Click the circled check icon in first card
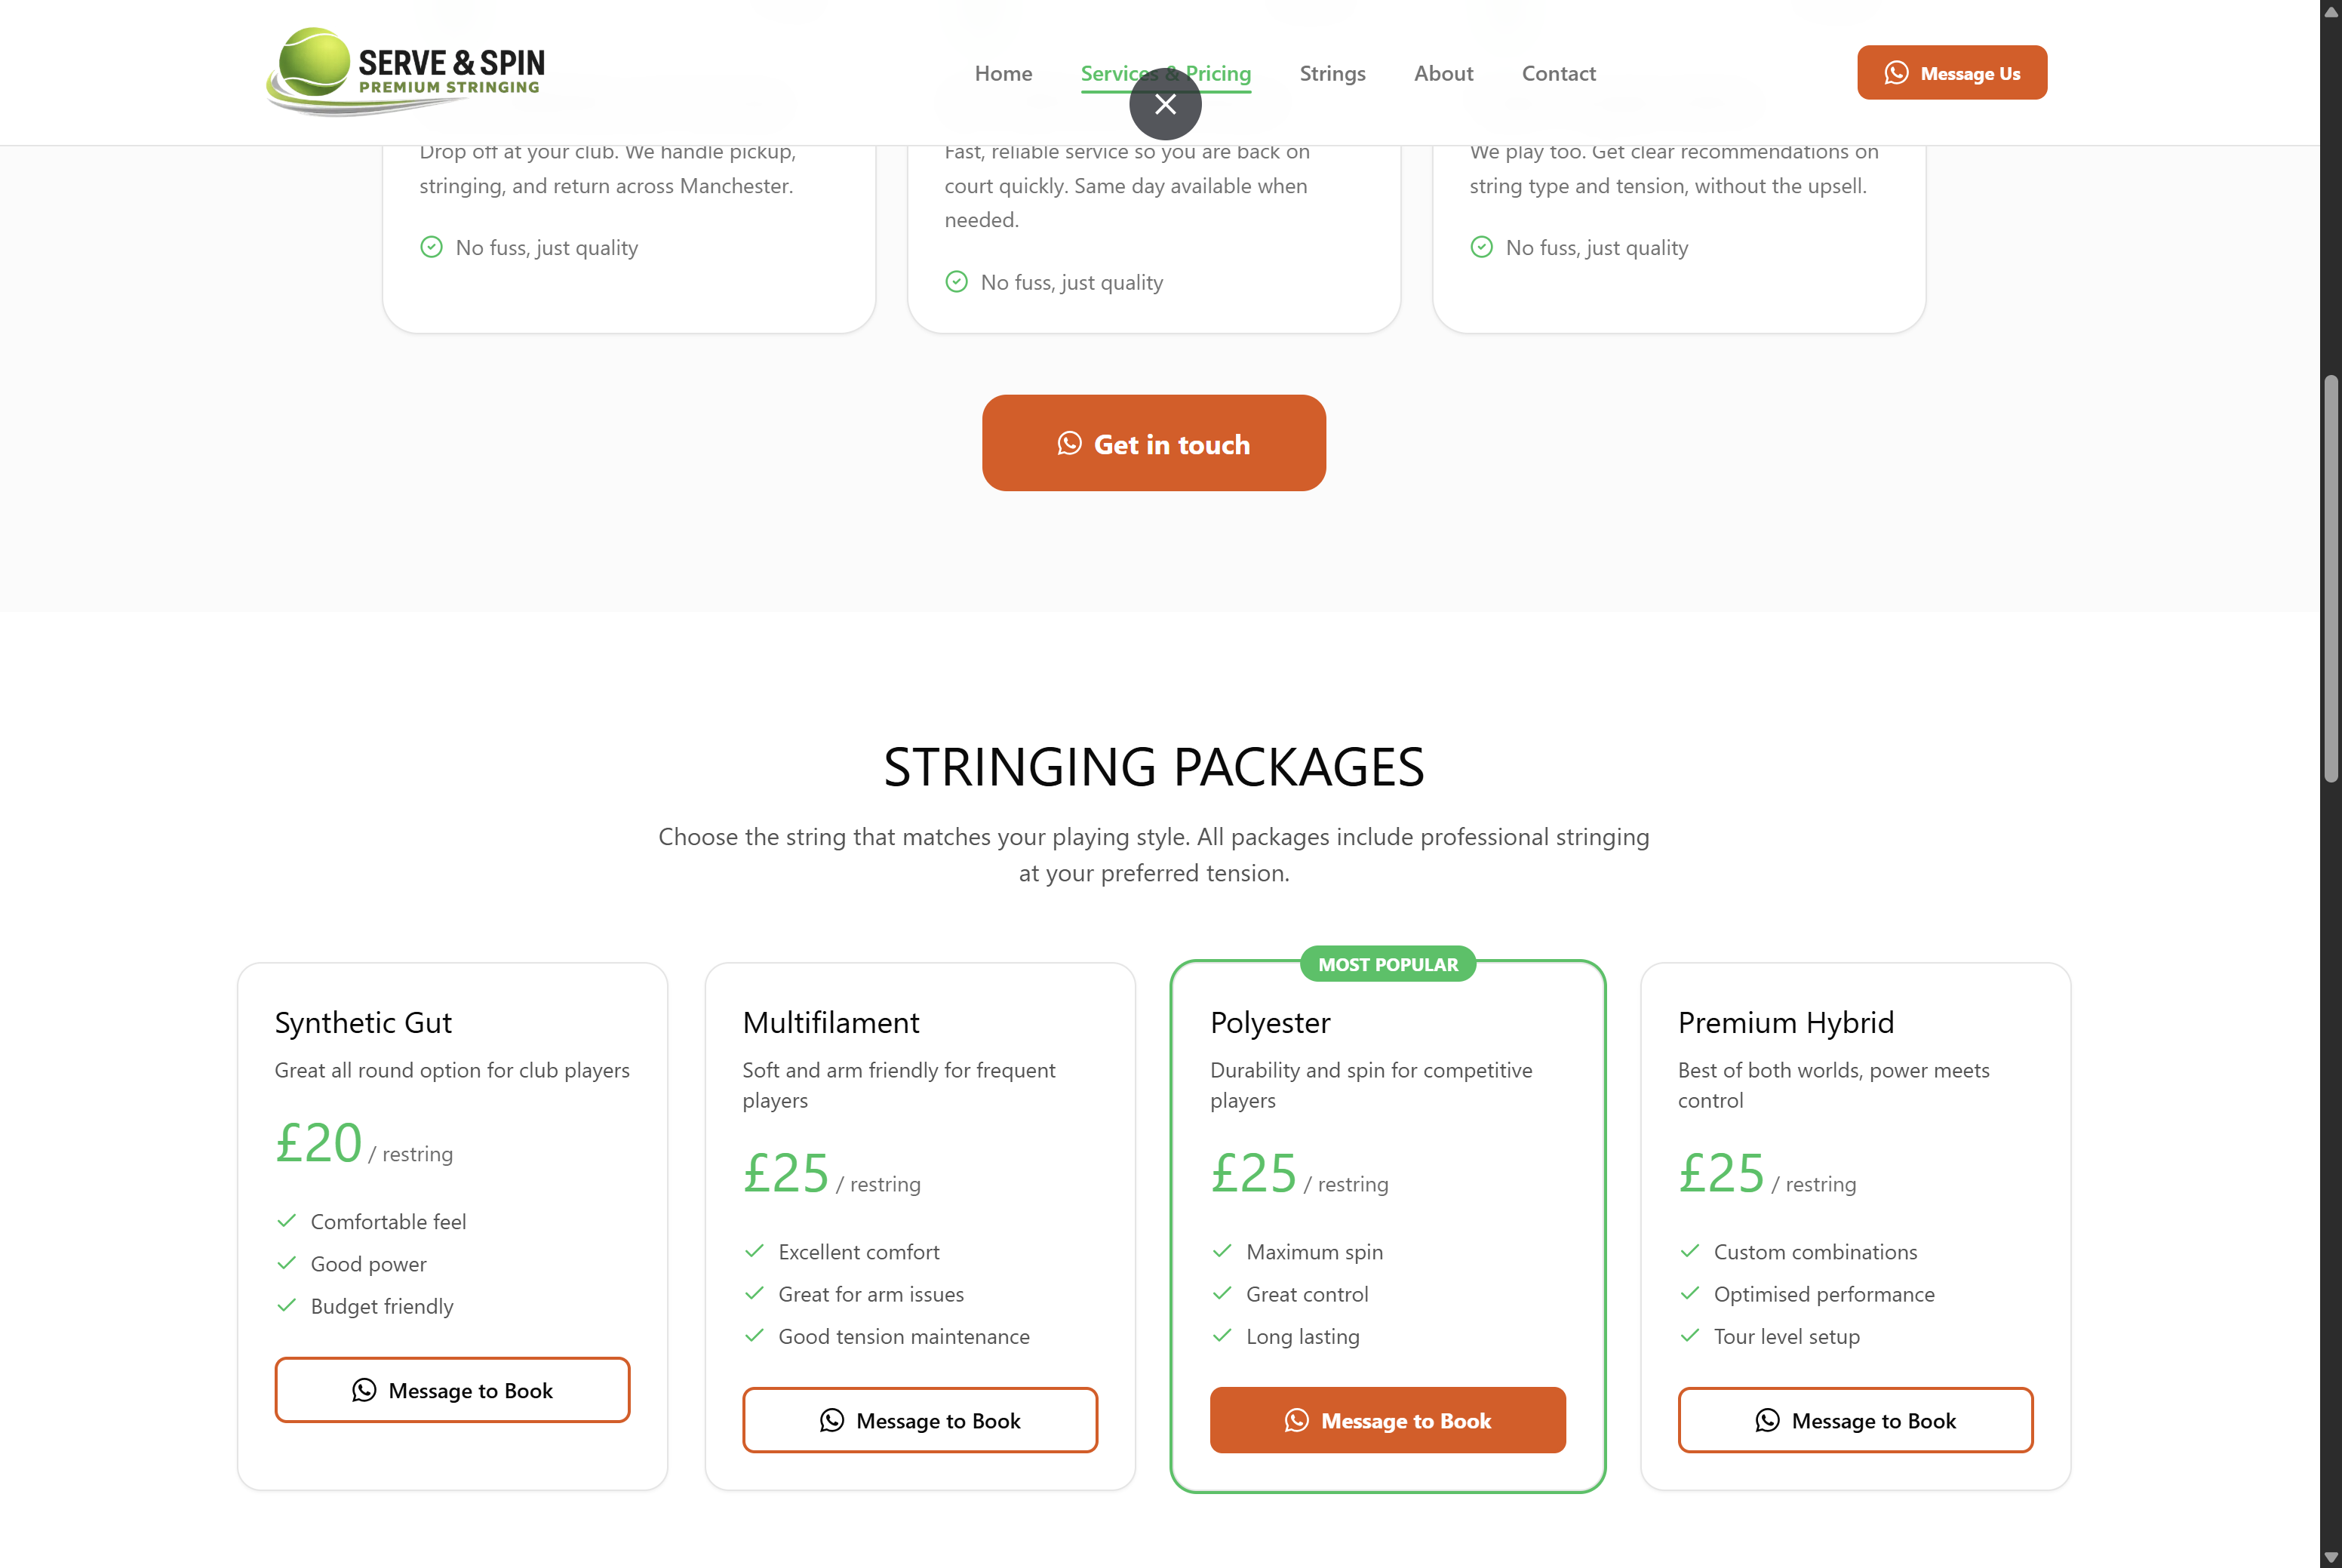The height and width of the screenshot is (1568, 2342). tap(431, 247)
